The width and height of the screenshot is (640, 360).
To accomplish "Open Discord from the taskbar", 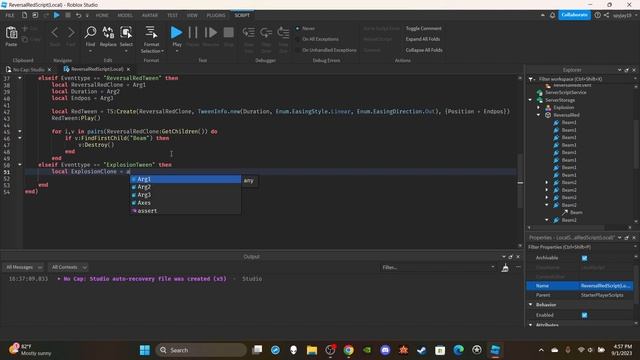I will coord(385,350).
